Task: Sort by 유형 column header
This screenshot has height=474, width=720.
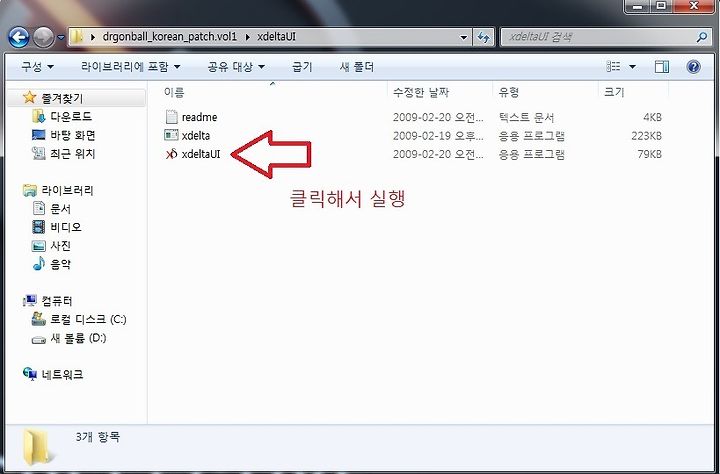Action: pos(509,93)
